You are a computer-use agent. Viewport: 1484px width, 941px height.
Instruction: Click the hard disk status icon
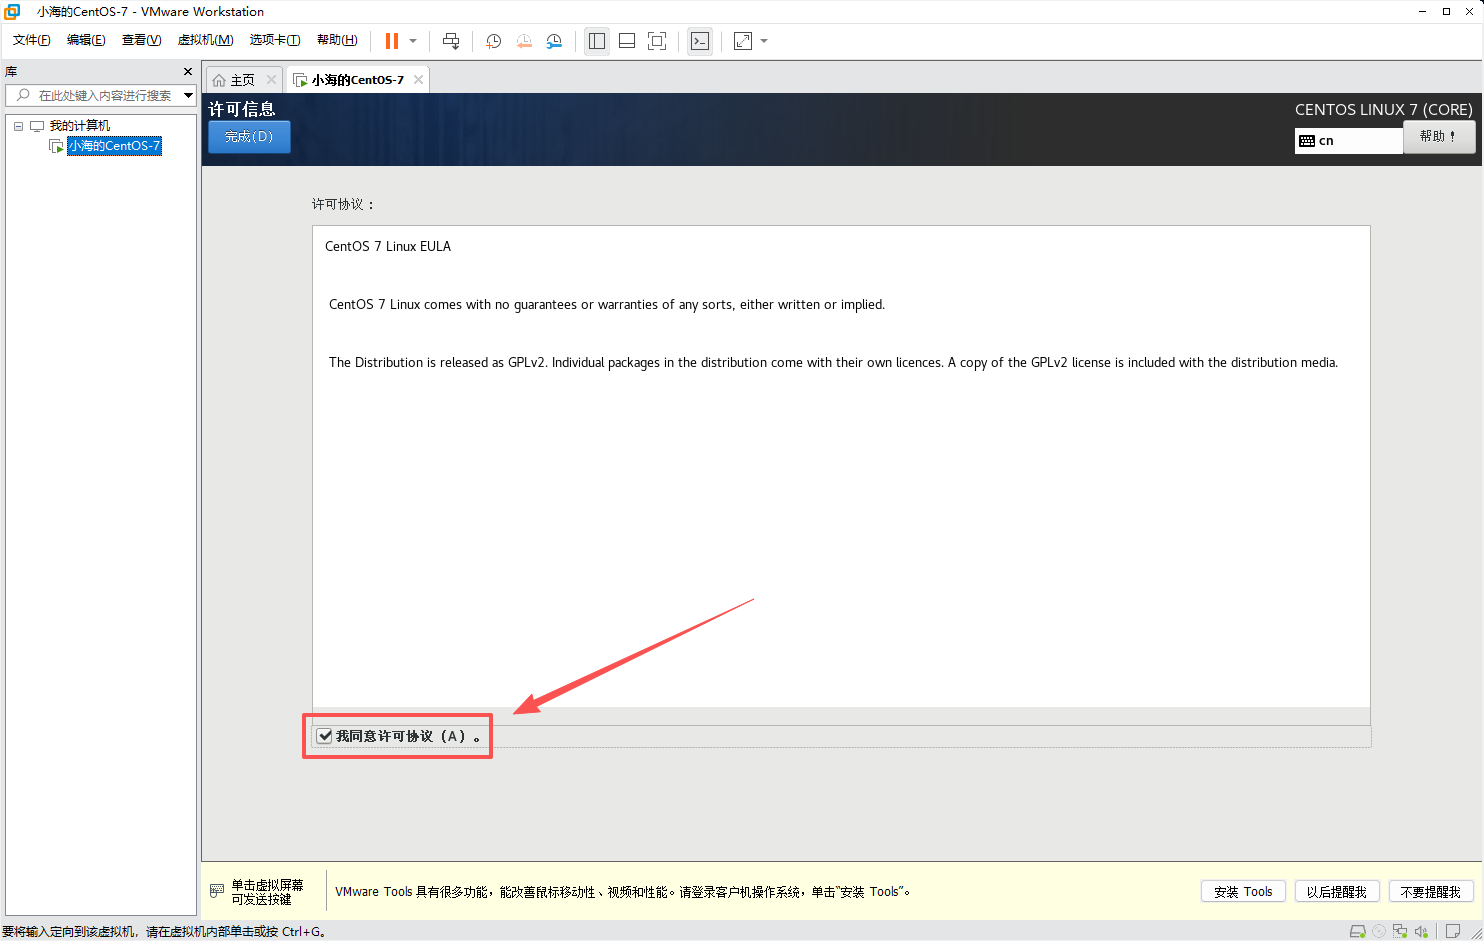click(1357, 931)
